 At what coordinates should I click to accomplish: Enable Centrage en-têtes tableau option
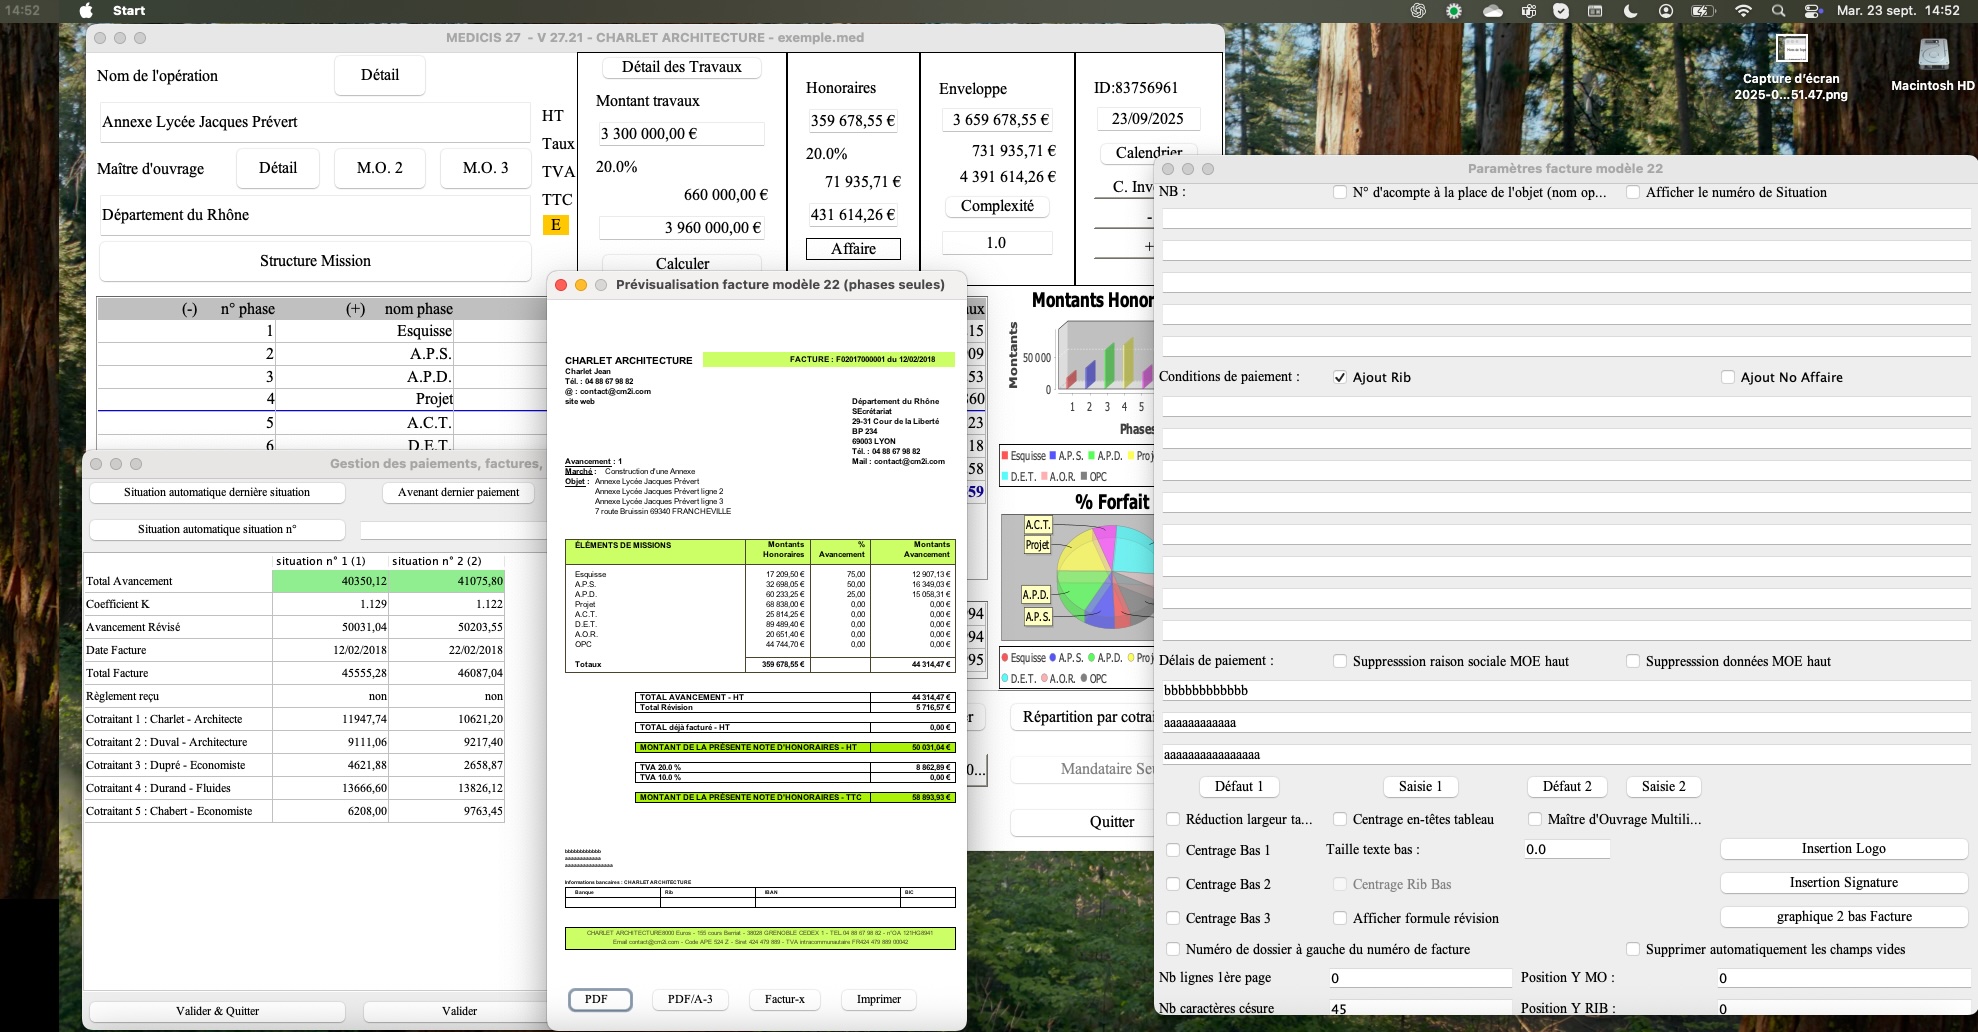(1340, 819)
